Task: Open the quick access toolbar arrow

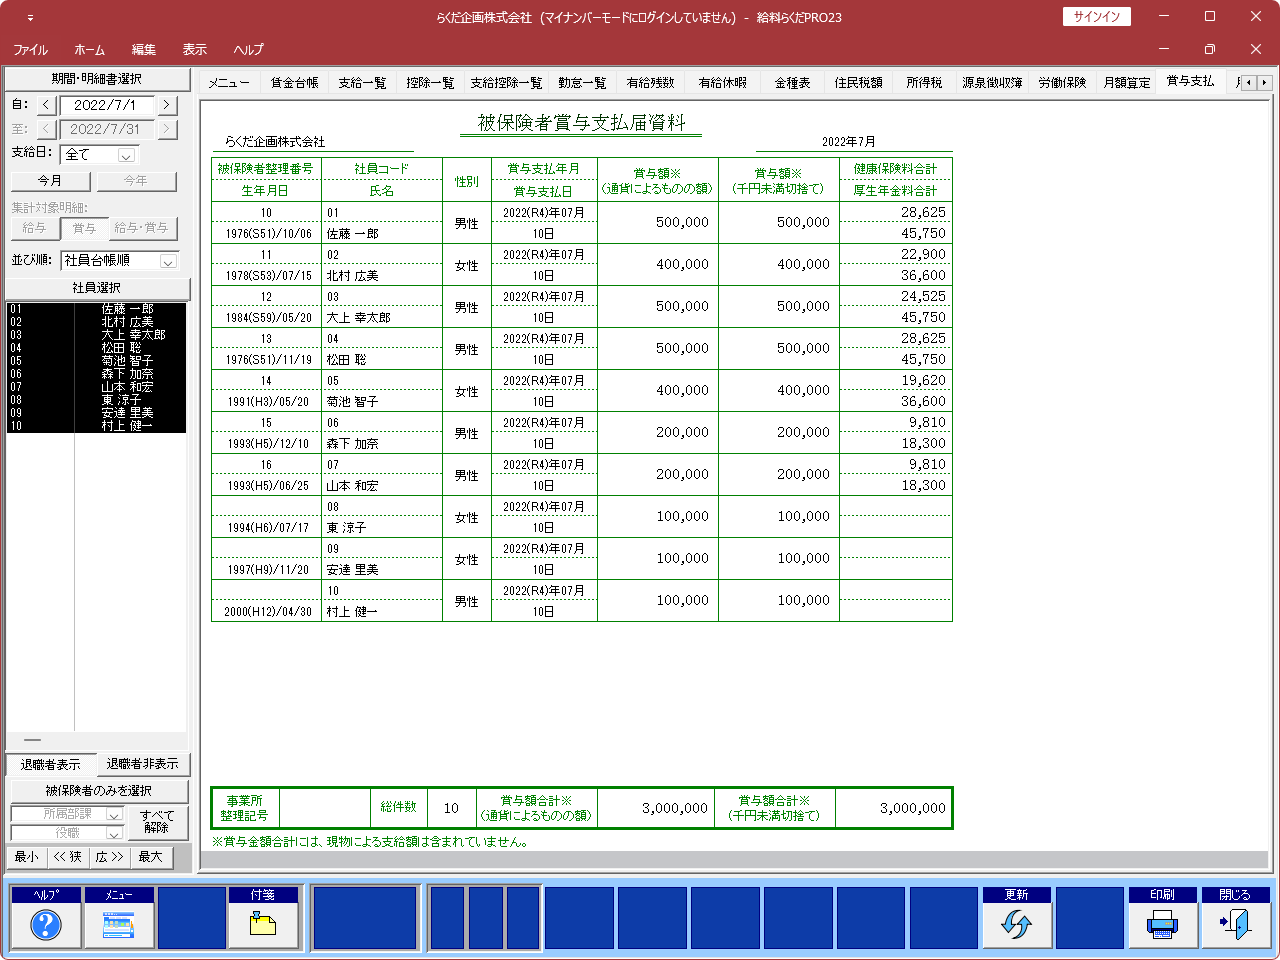Action: pos(30,18)
